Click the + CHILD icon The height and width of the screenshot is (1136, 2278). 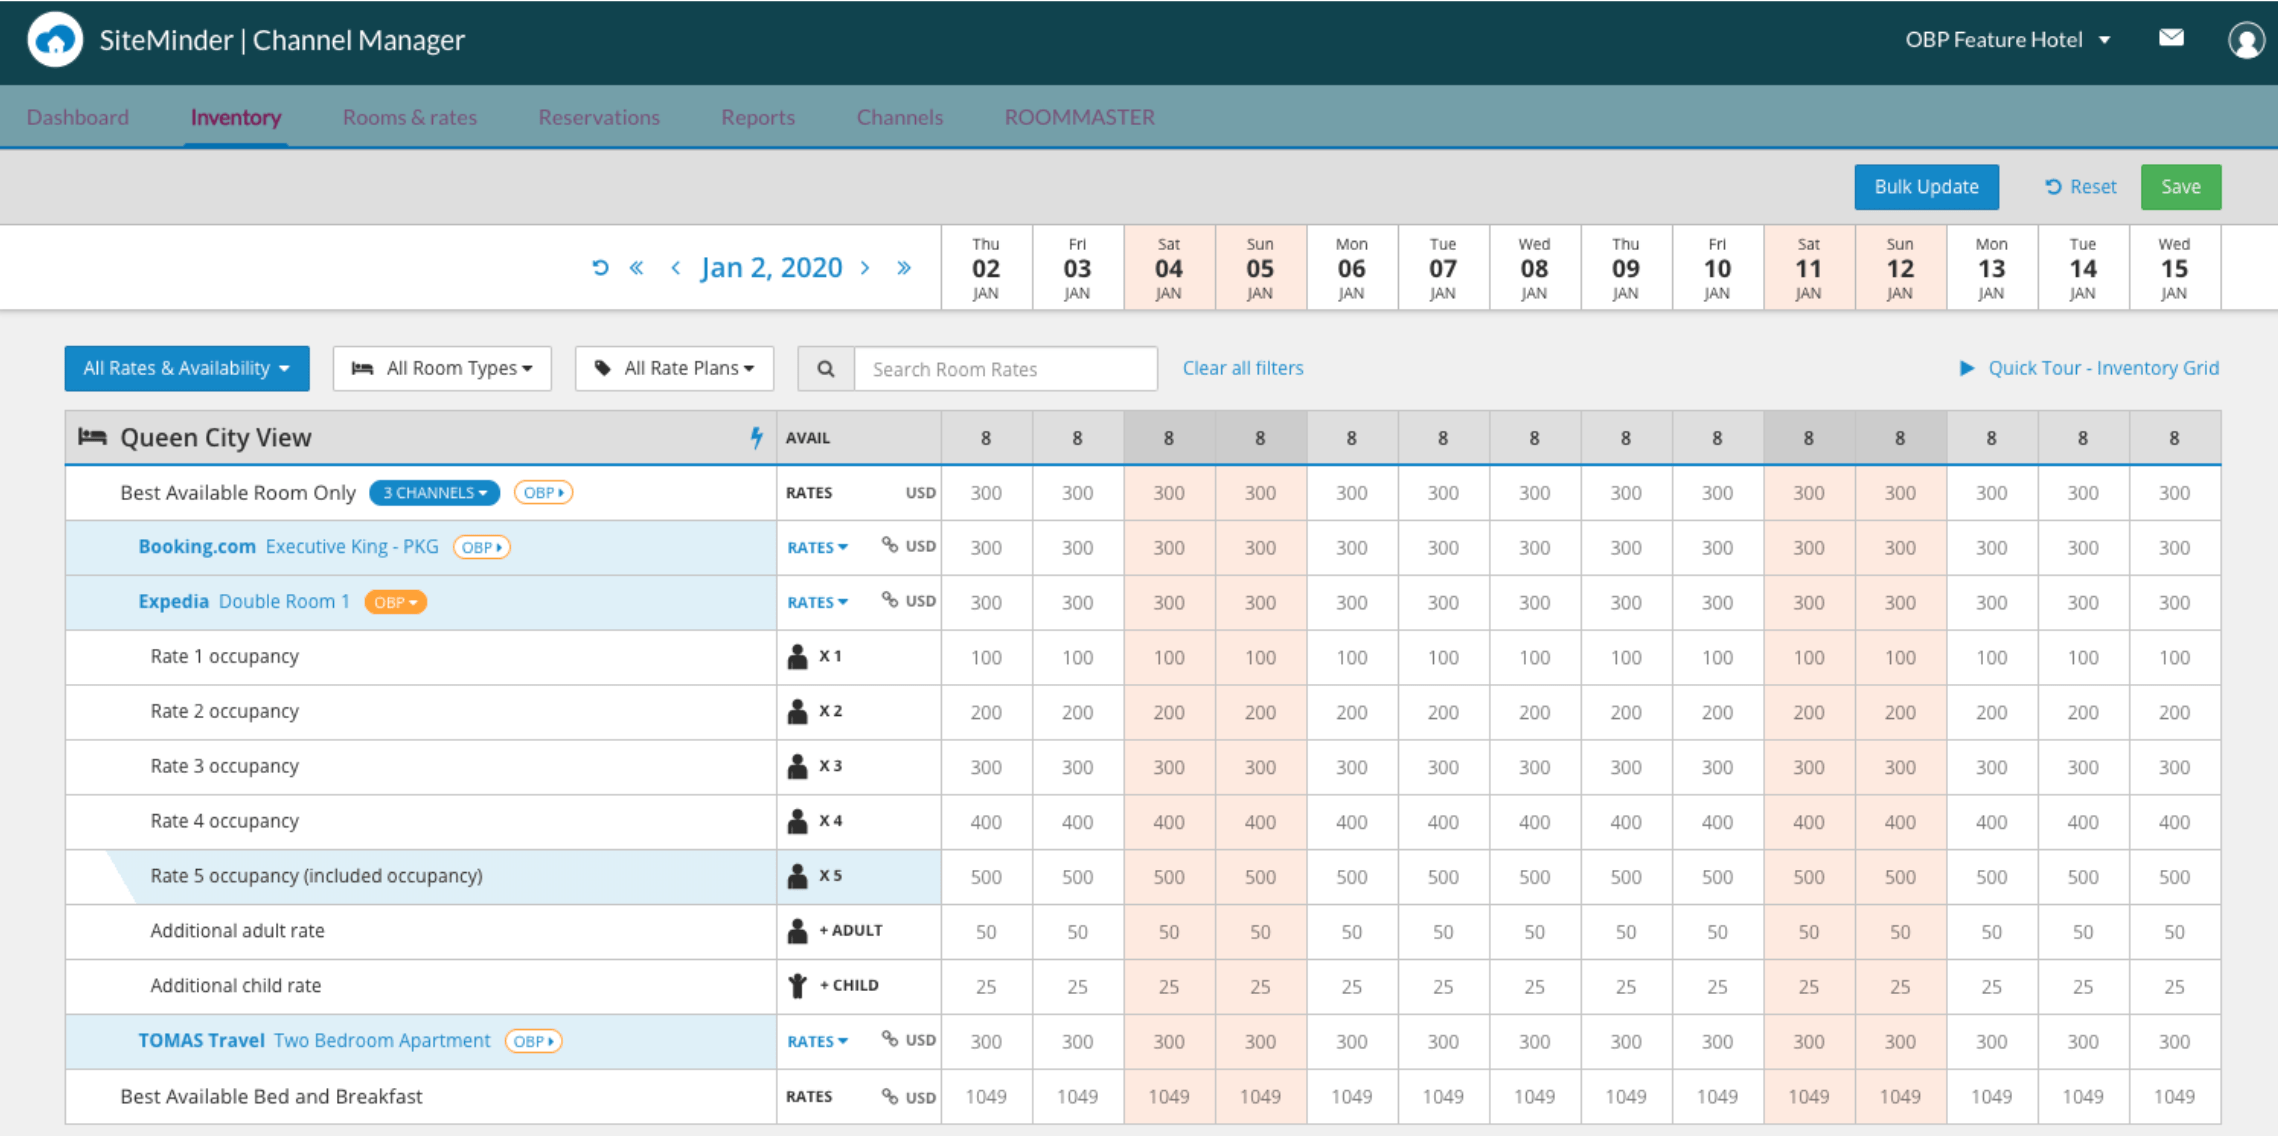[797, 986]
